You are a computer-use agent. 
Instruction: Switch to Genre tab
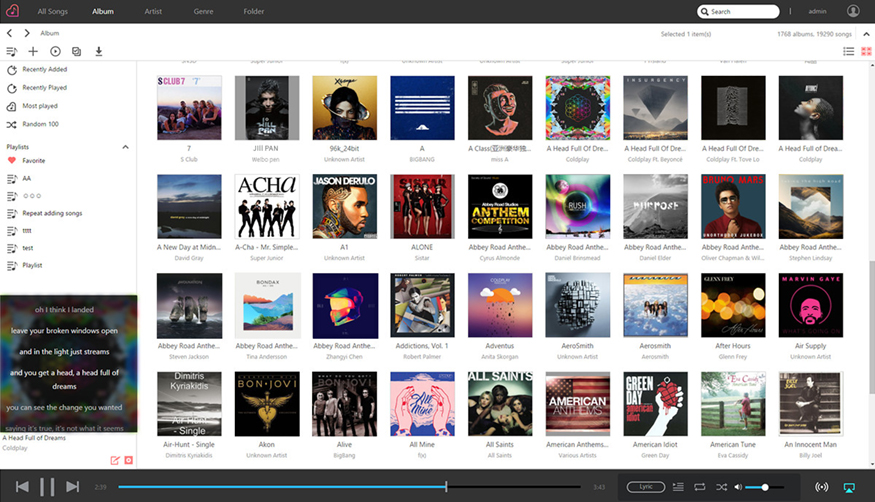tap(203, 11)
